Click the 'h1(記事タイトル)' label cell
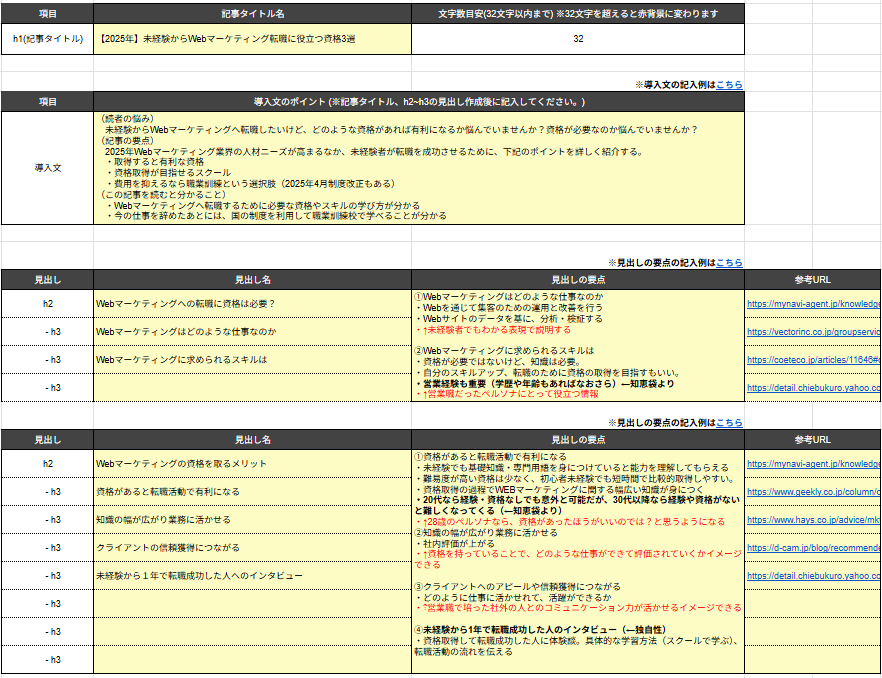 [48, 39]
